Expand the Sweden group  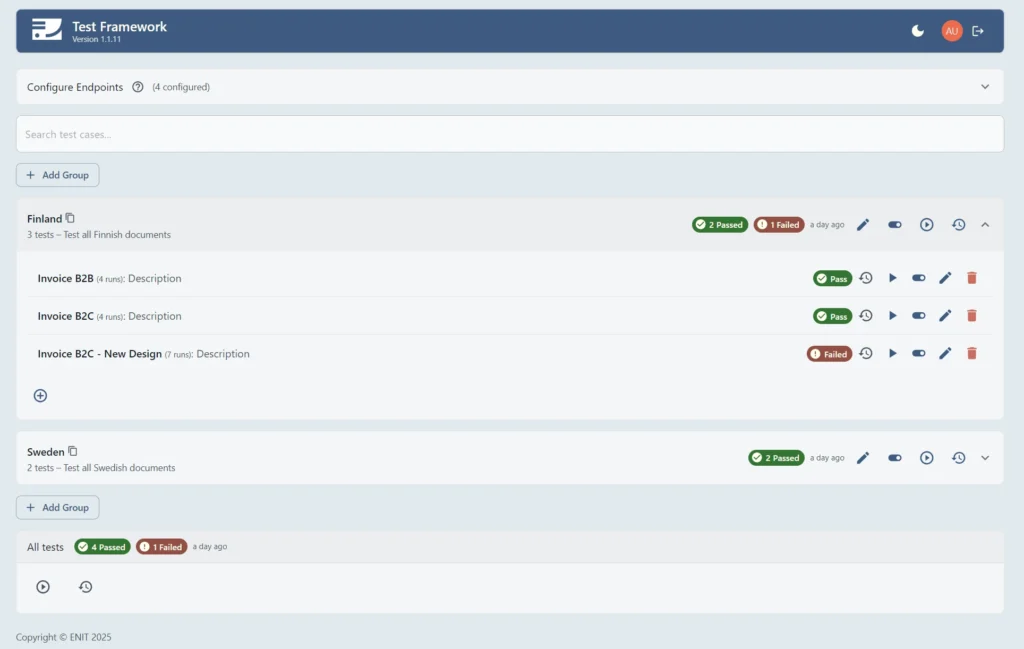click(x=985, y=457)
